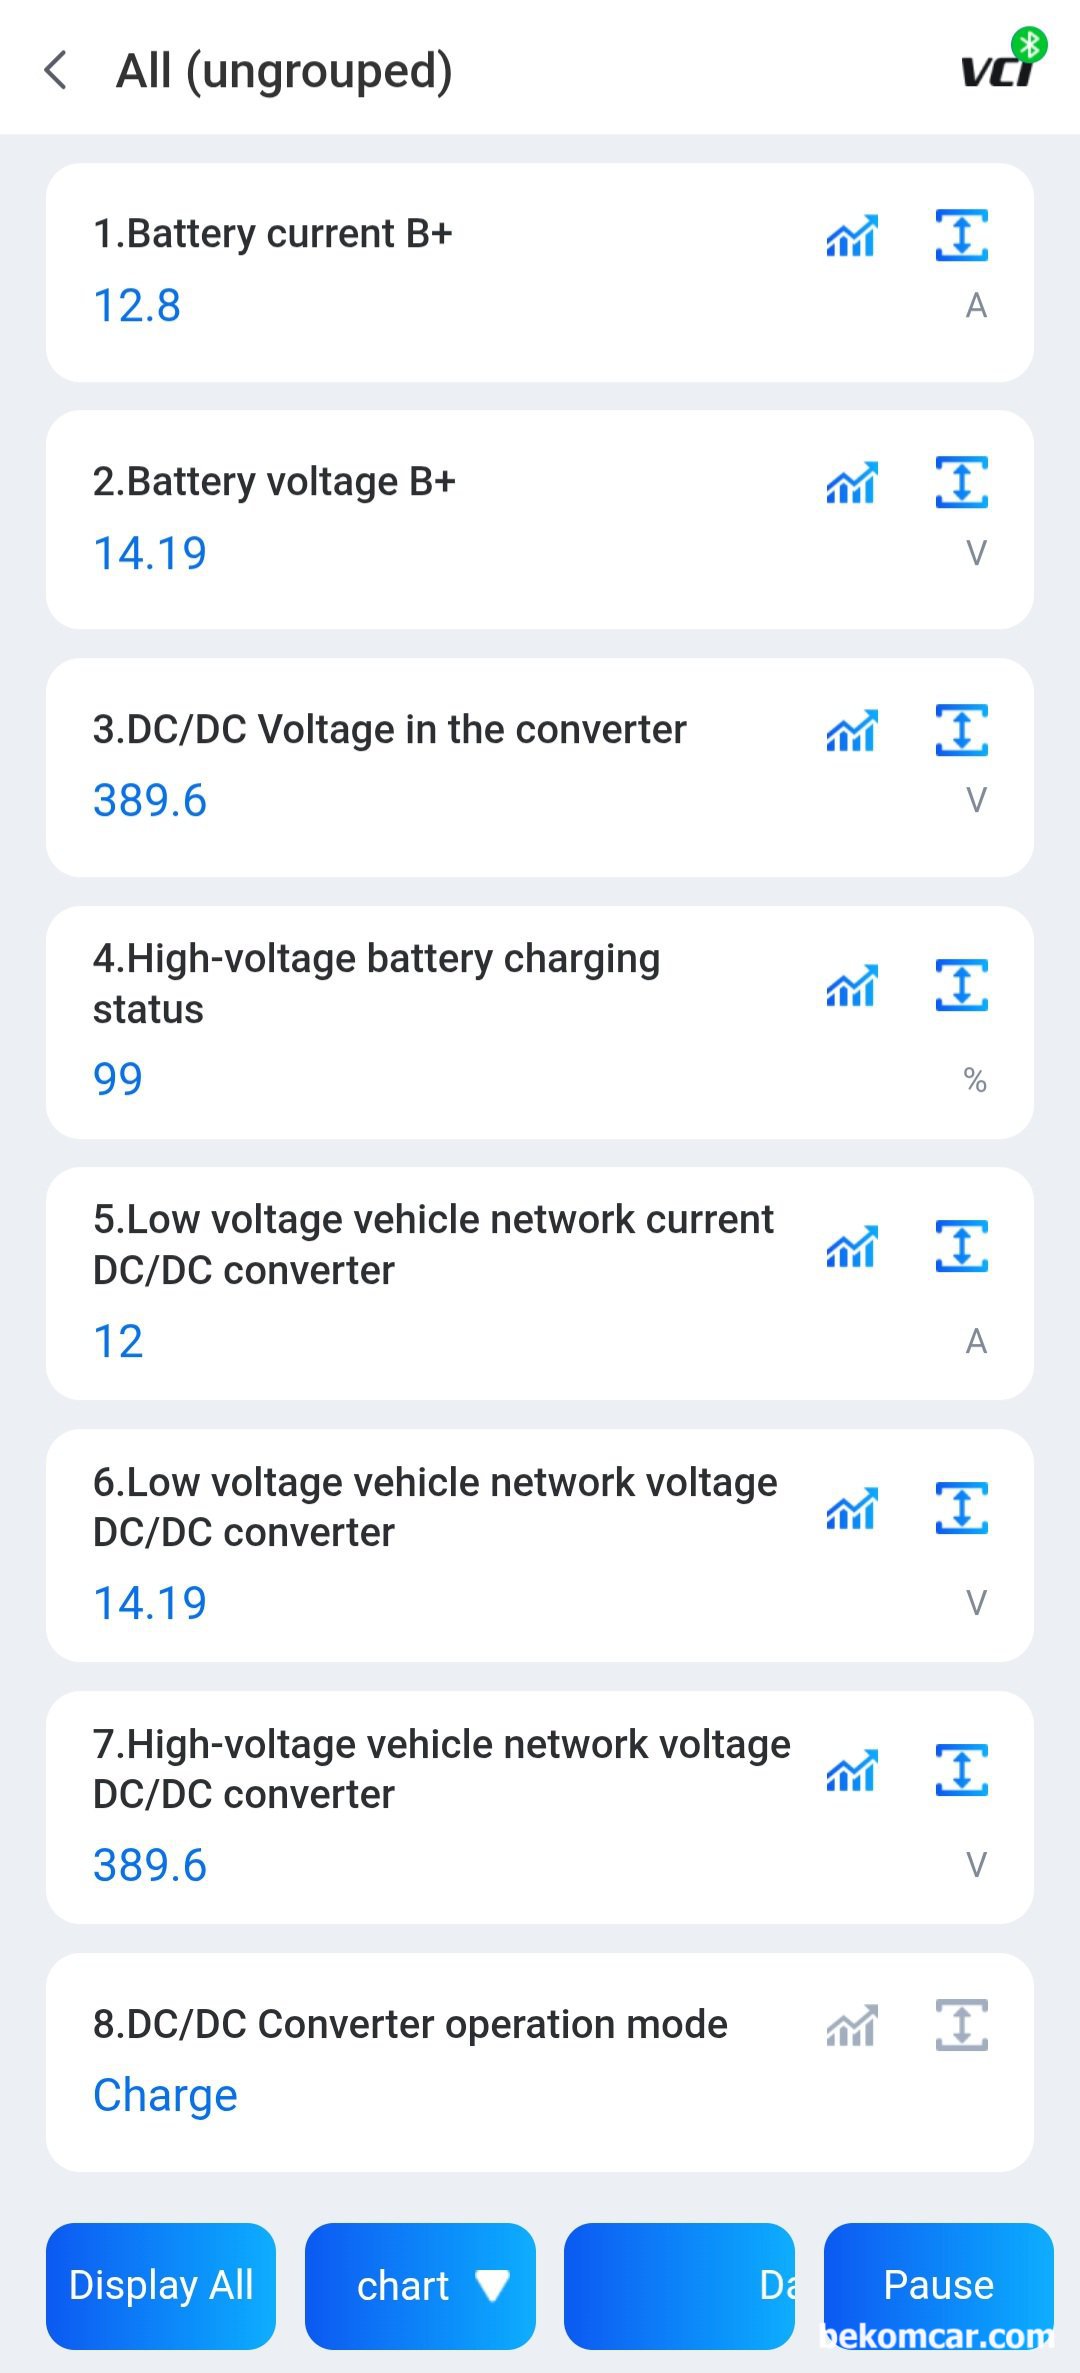Open graph icon for High-voltage battery charging status
1080x2373 pixels.
851,986
